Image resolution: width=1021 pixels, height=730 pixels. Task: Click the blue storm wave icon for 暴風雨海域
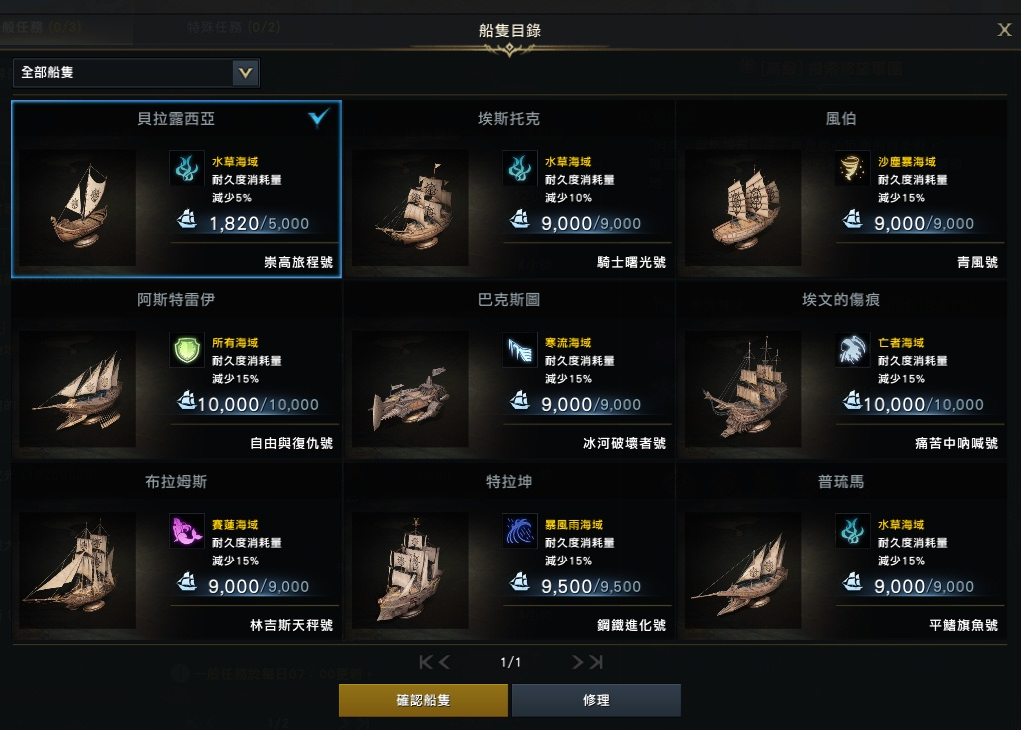(x=520, y=531)
